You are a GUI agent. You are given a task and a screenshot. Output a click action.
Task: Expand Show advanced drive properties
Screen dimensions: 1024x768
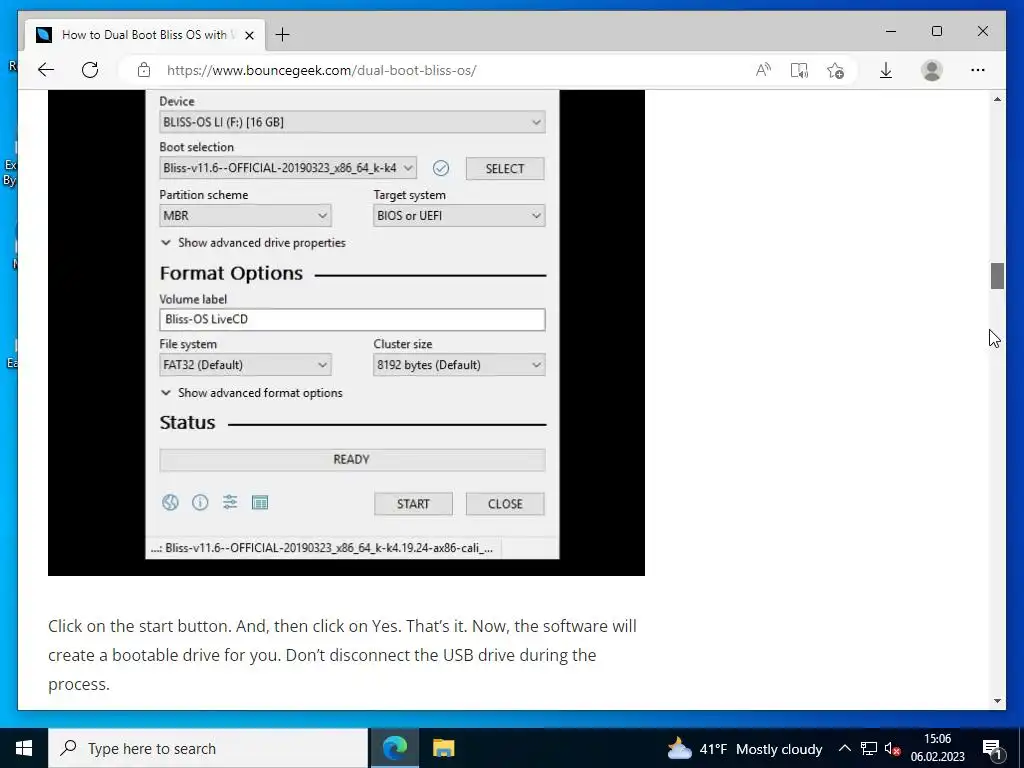click(253, 243)
